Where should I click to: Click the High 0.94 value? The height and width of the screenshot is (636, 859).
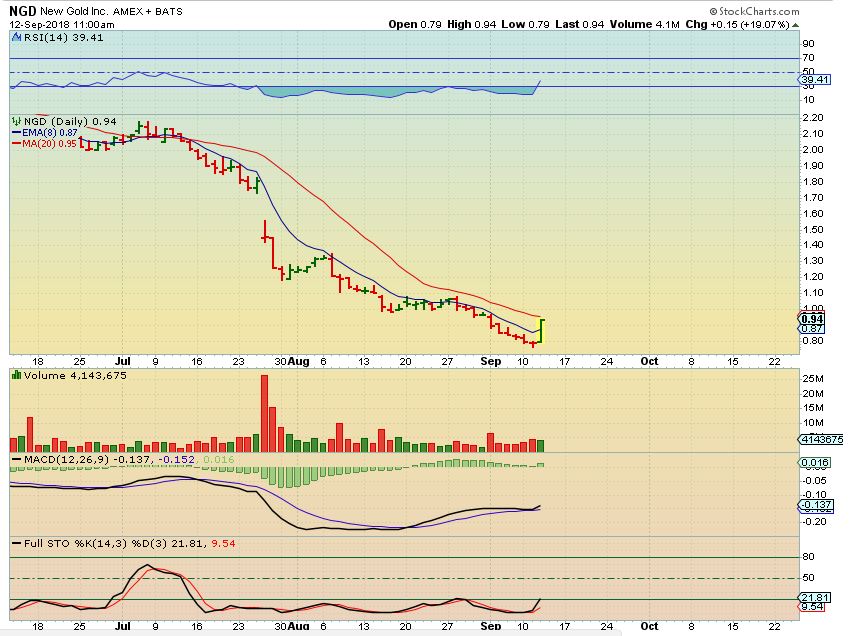472,24
